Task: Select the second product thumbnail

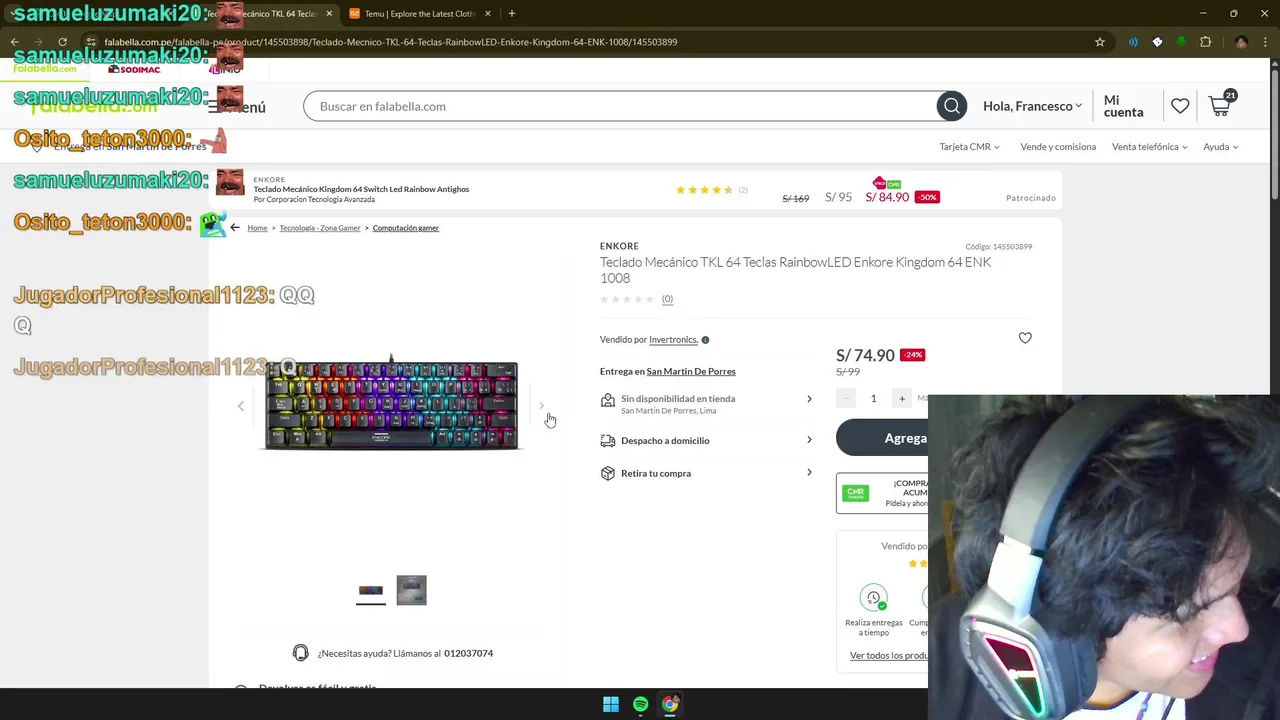Action: click(411, 590)
